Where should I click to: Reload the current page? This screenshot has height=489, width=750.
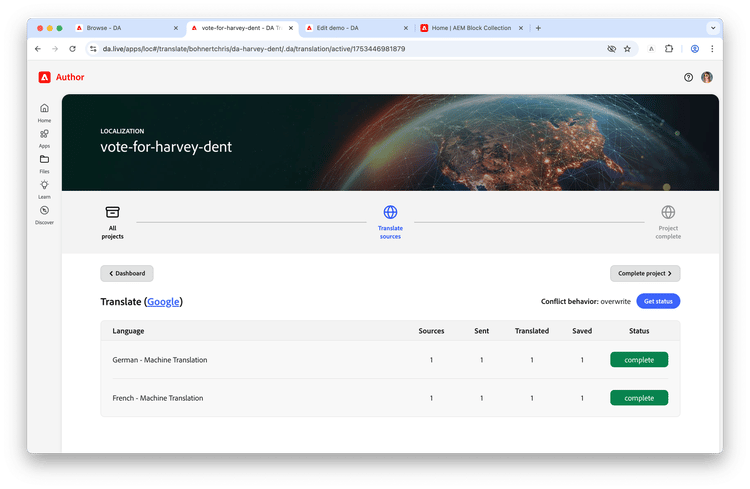pyautogui.click(x=72, y=49)
